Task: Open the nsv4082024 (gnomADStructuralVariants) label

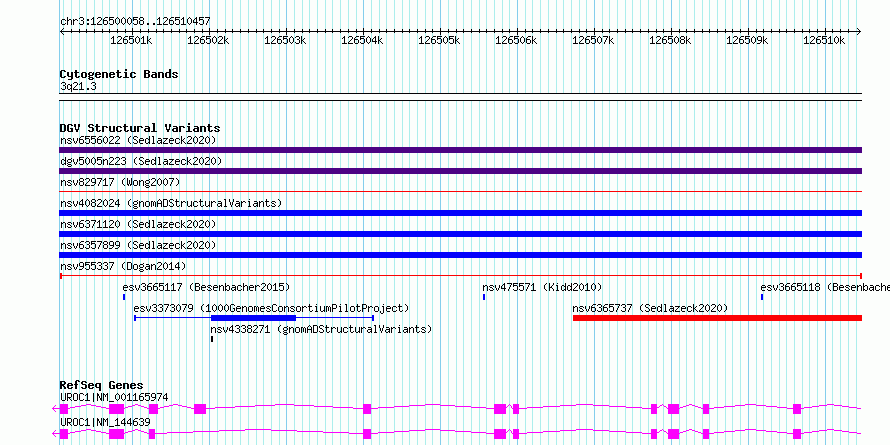Action: 171,203
